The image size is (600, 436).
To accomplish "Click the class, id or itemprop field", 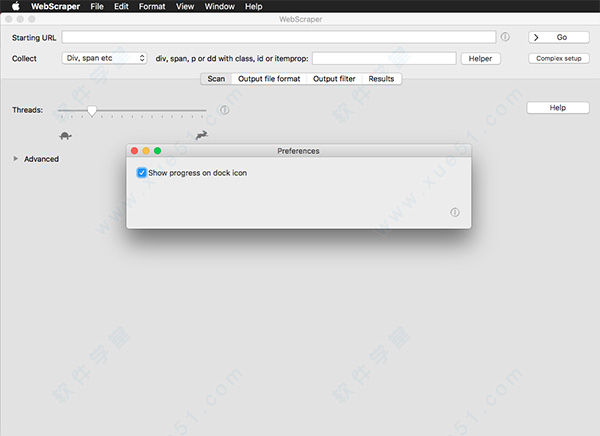I will click(x=384, y=59).
